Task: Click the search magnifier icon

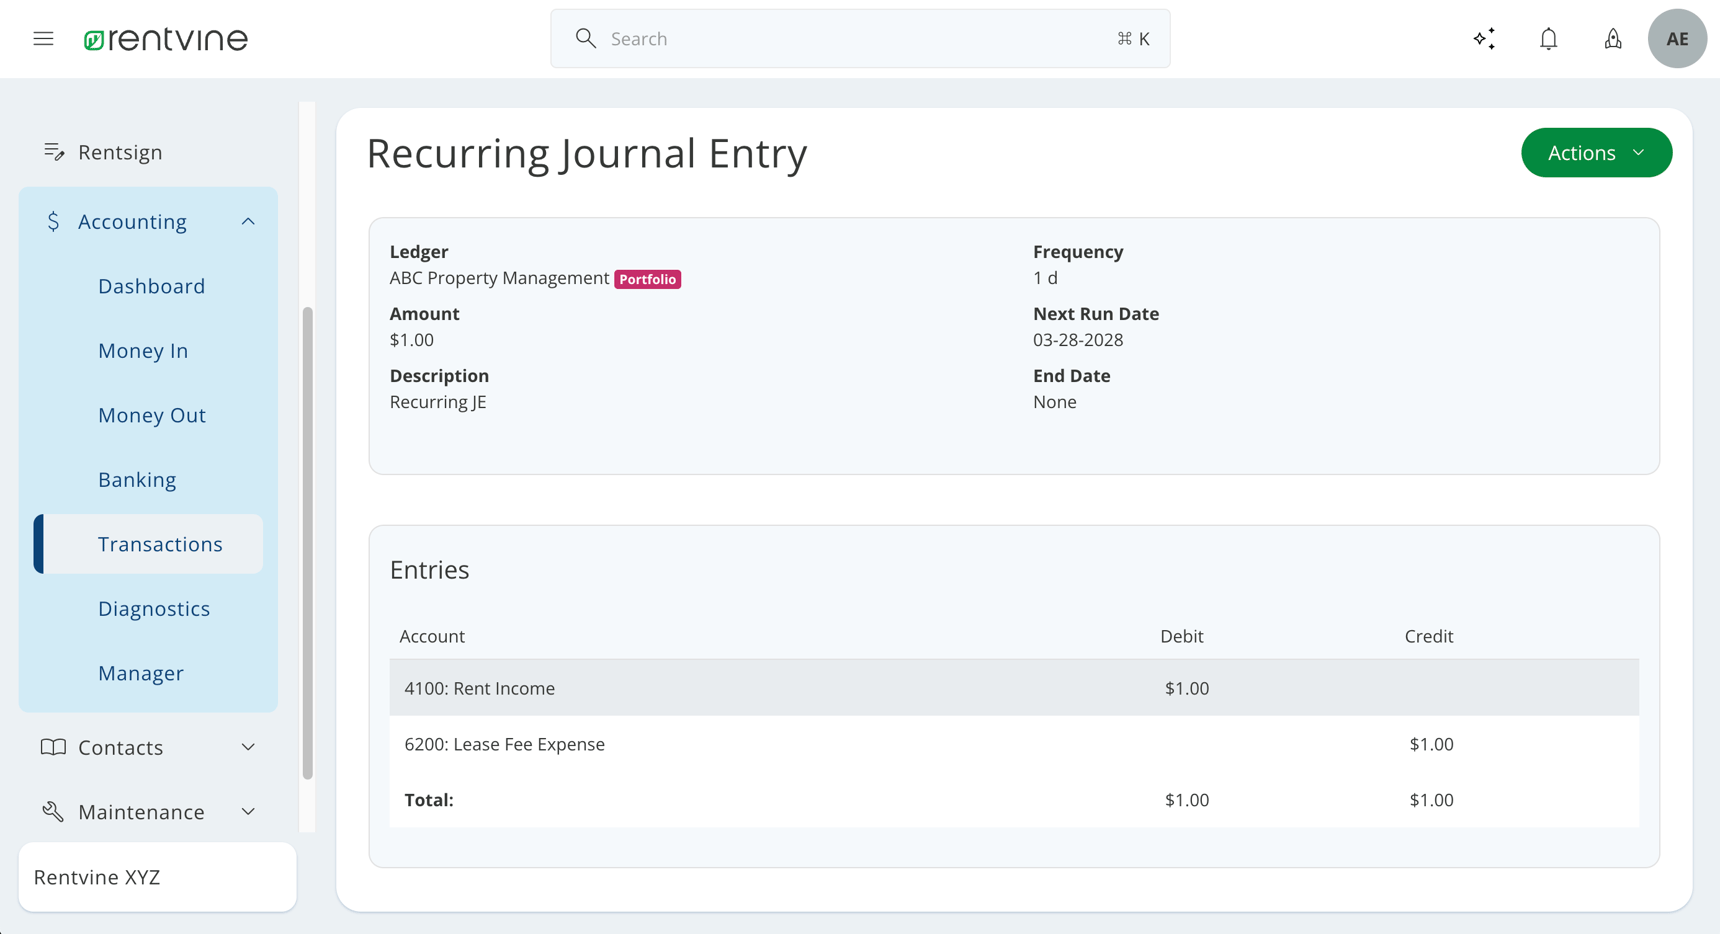Action: tap(586, 38)
